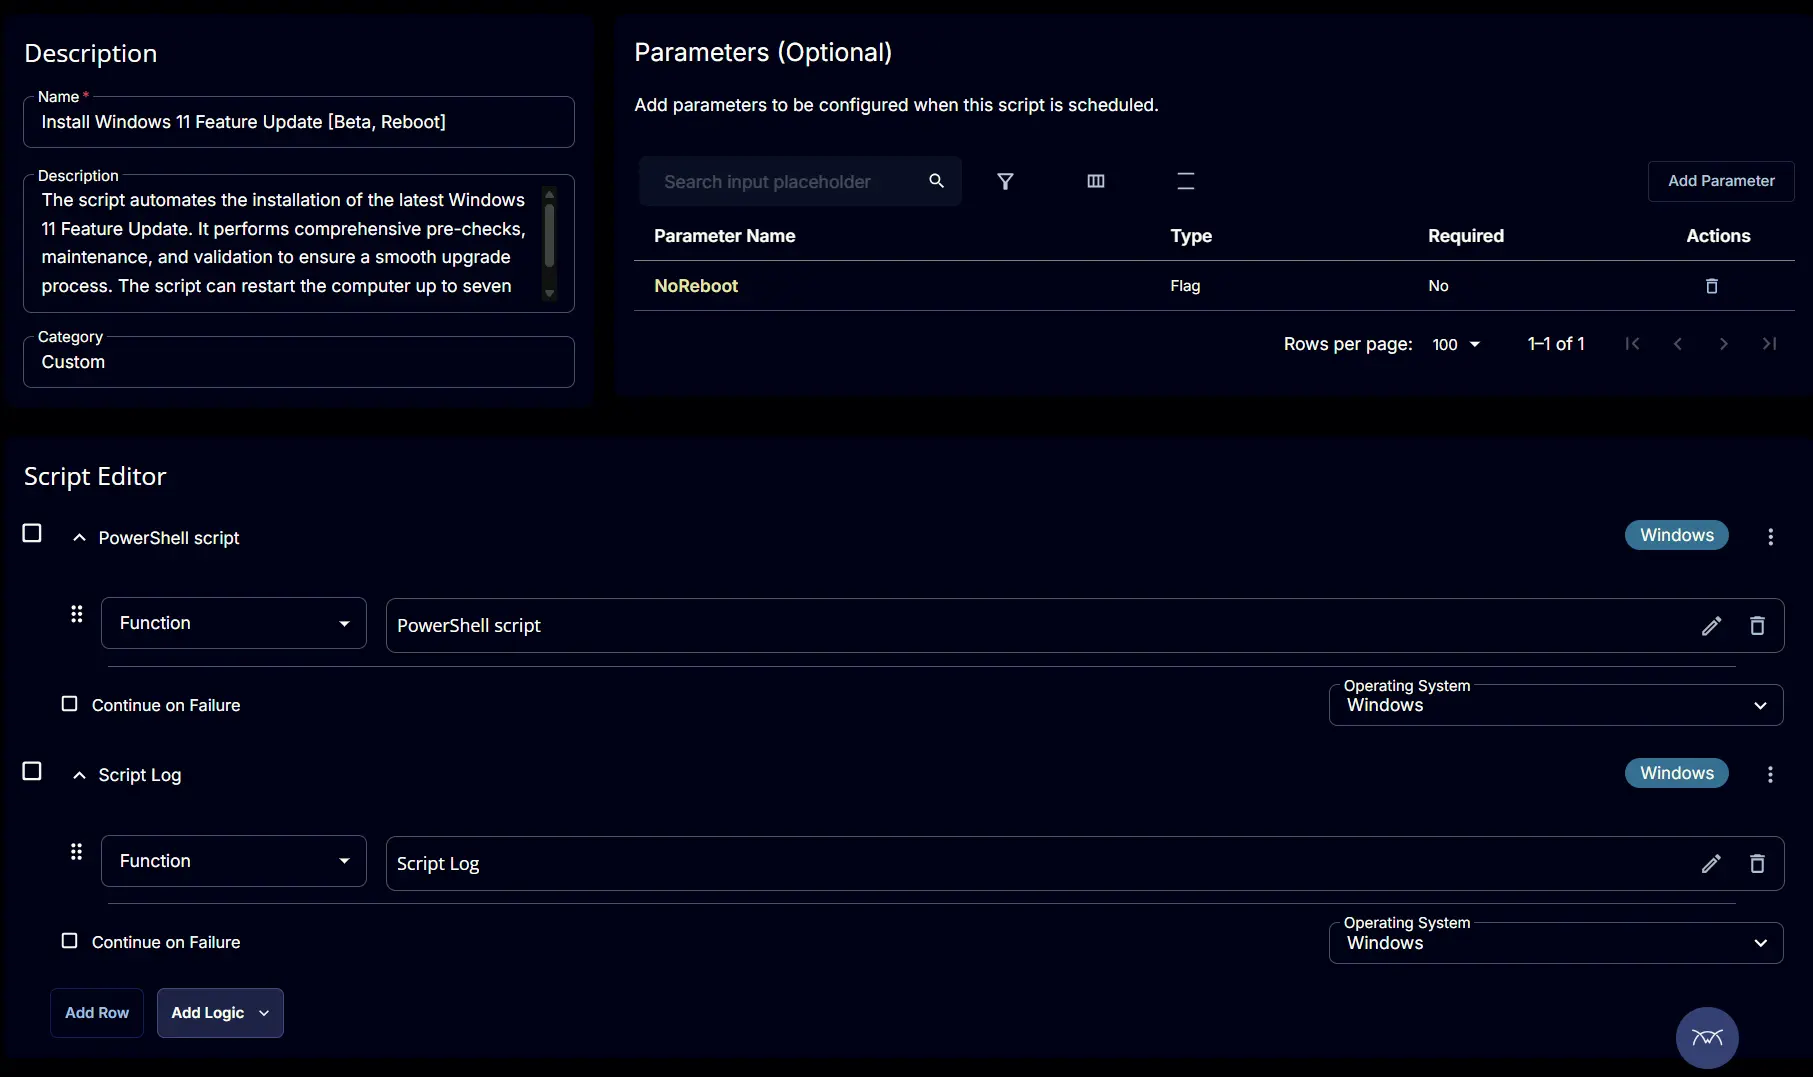Open the Add Logic dropdown
Viewport: 1813px width, 1077px height.
(x=220, y=1013)
